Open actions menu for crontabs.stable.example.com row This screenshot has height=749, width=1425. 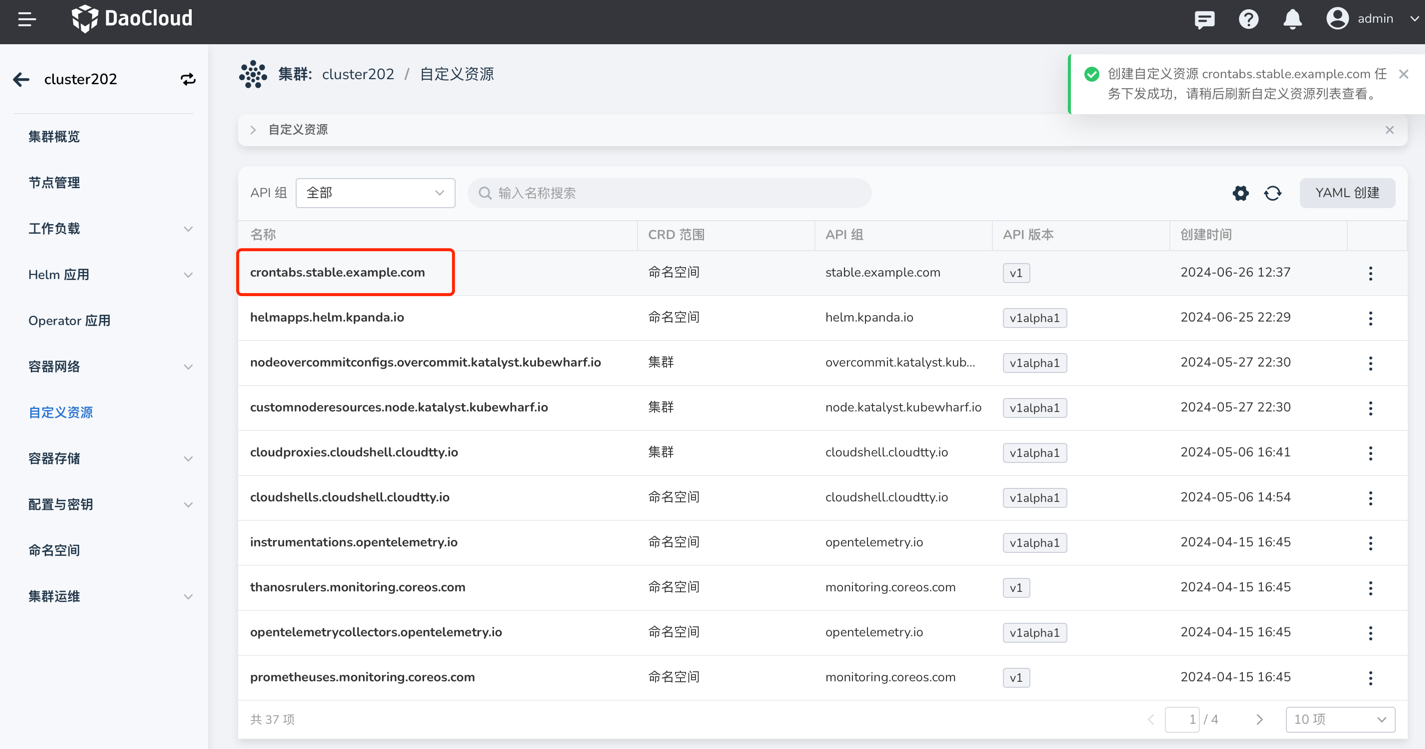[x=1370, y=273]
